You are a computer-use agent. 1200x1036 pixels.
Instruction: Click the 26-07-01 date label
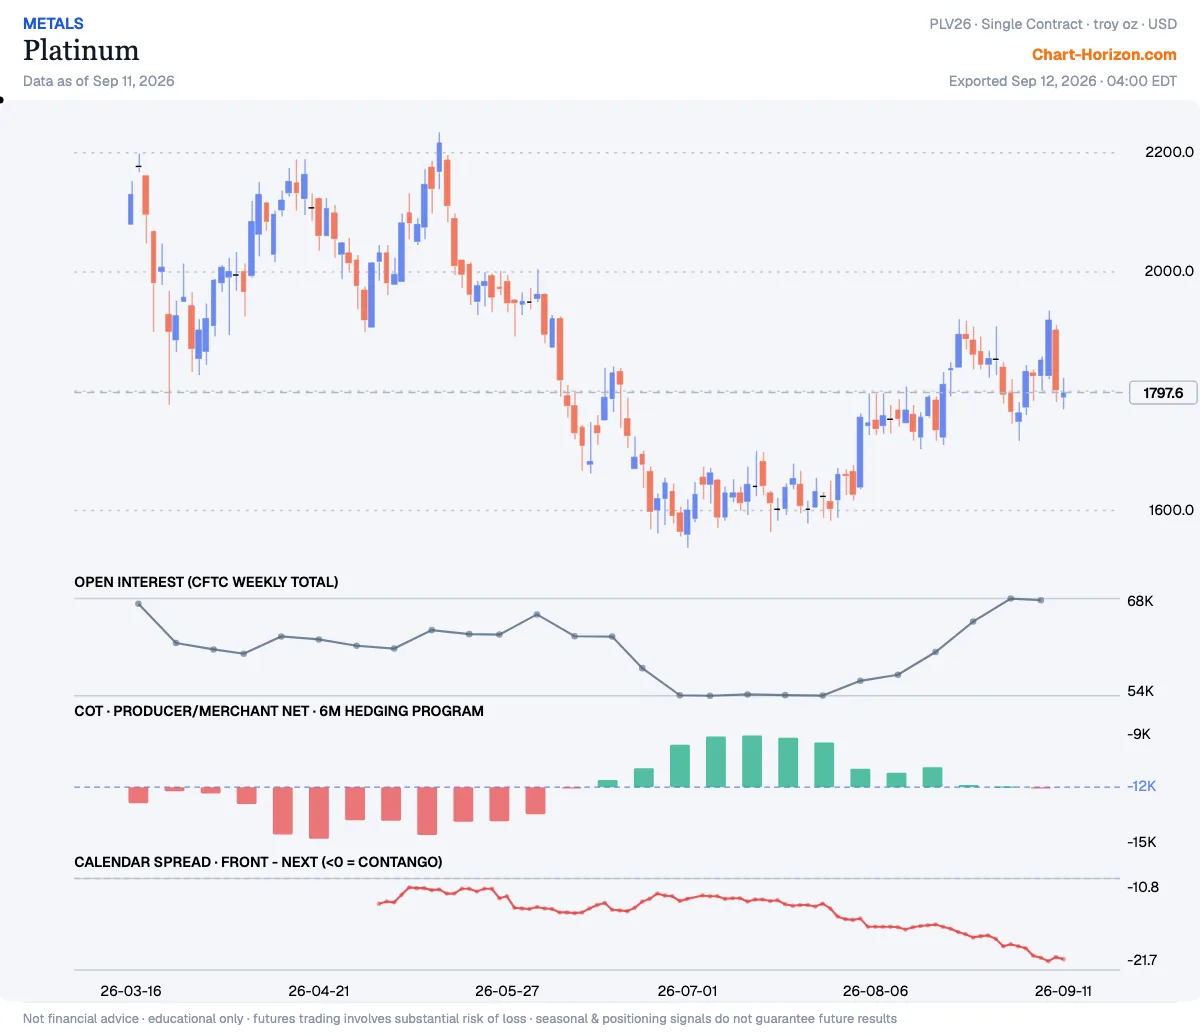[x=688, y=991]
